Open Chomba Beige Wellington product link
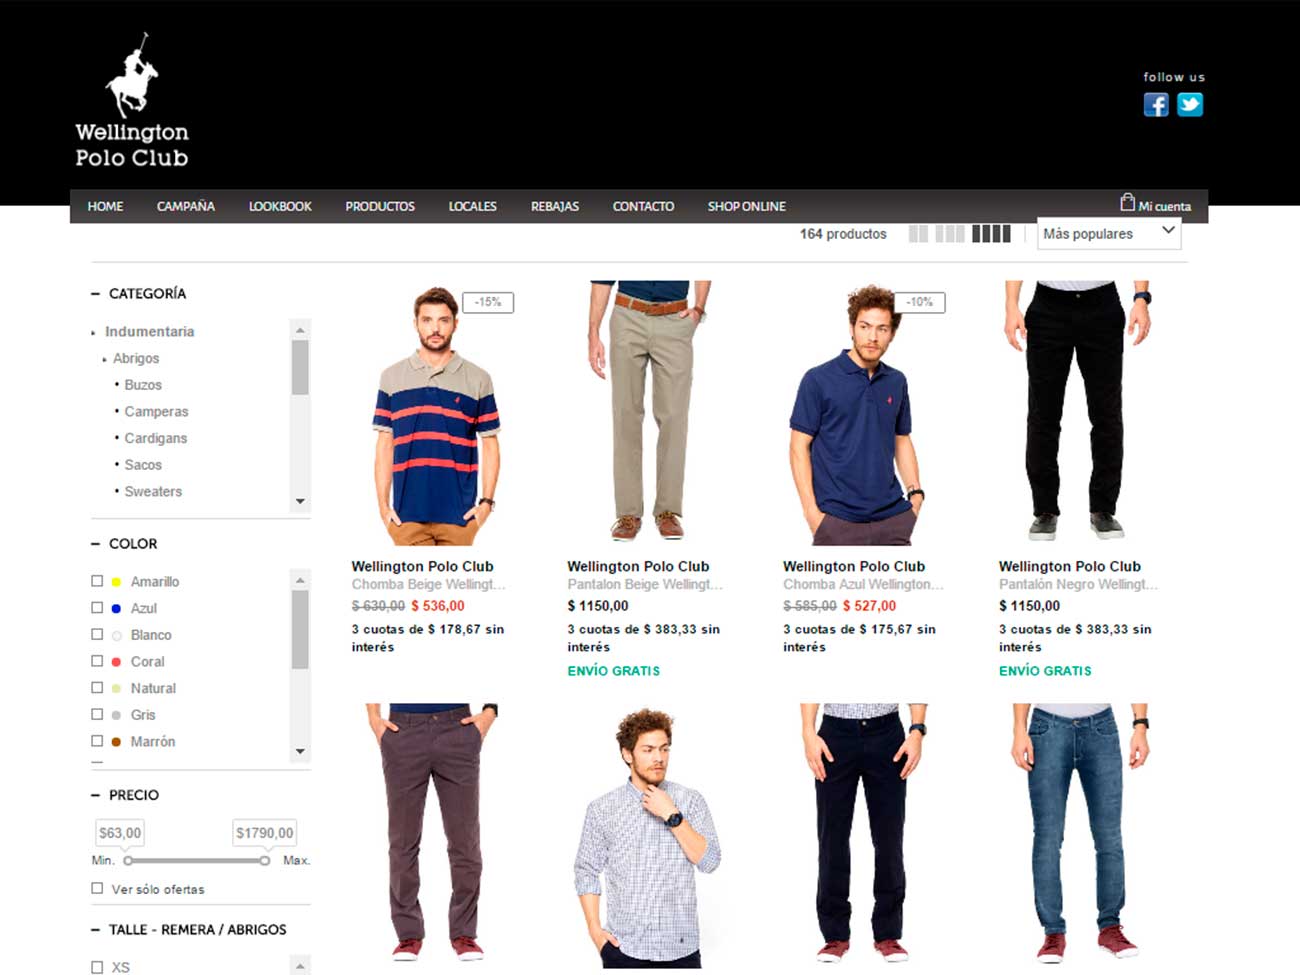1300x975 pixels. click(428, 584)
